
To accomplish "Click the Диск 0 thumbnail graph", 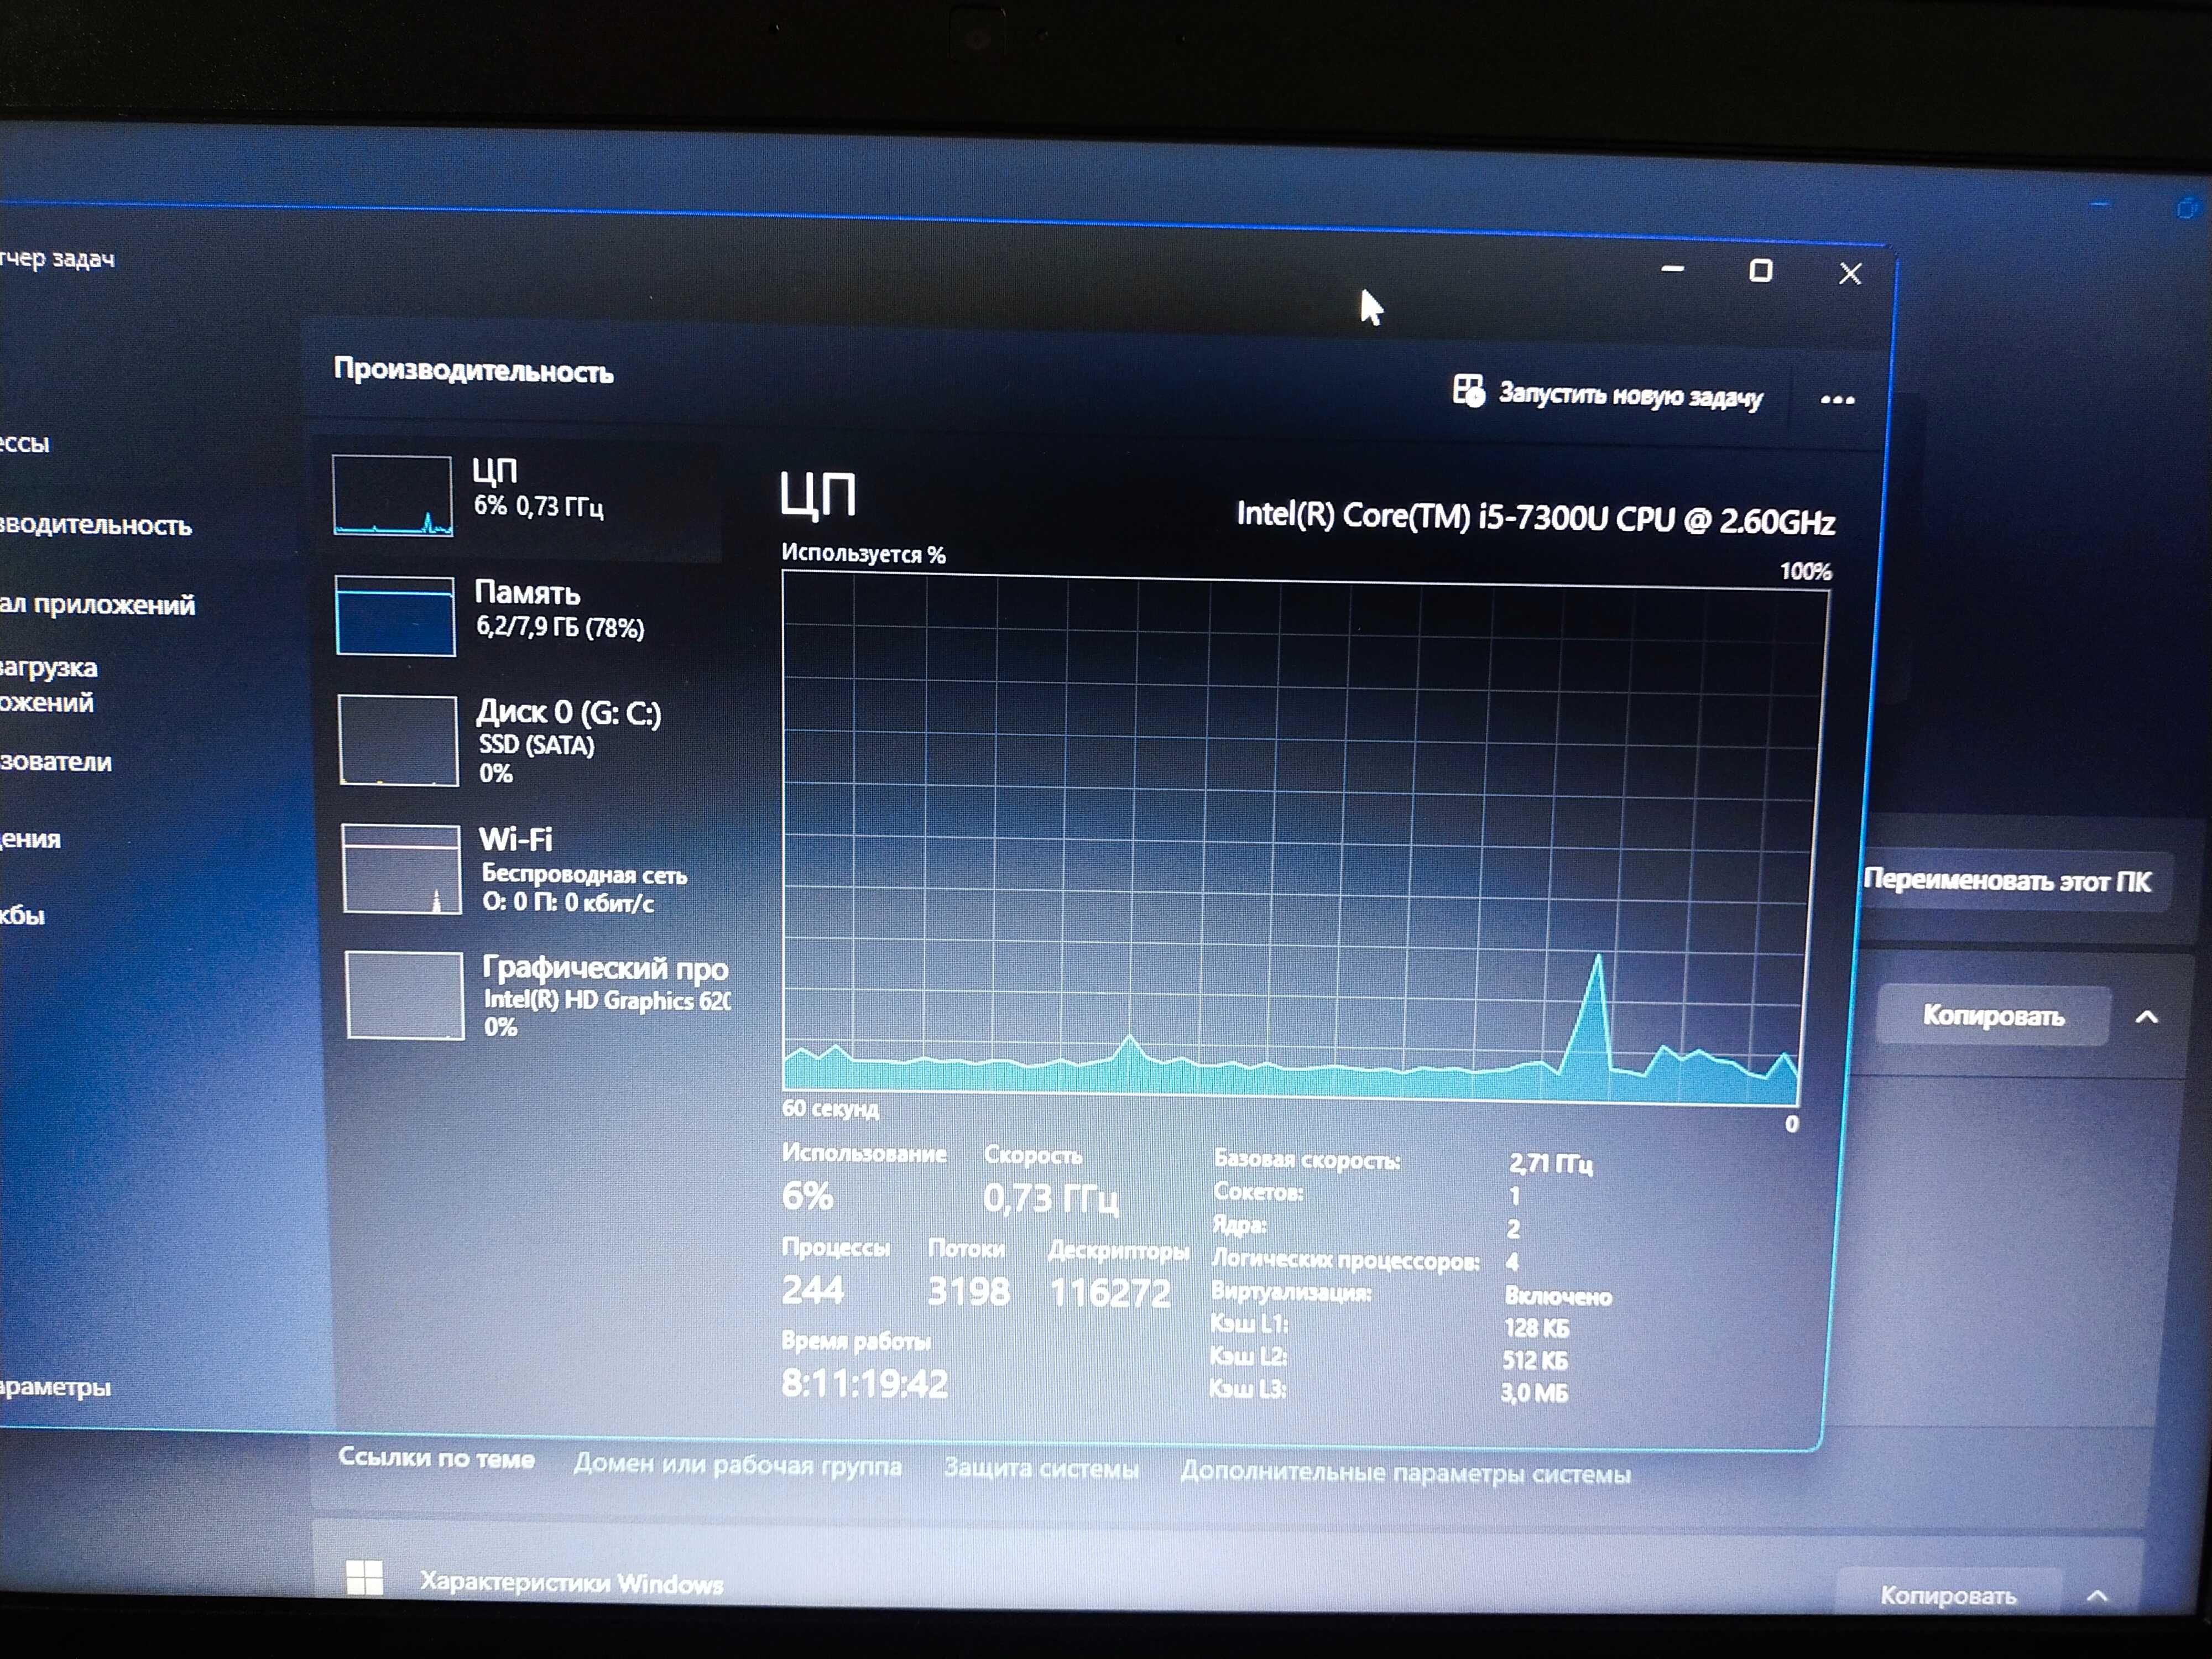I will pyautogui.click(x=398, y=740).
